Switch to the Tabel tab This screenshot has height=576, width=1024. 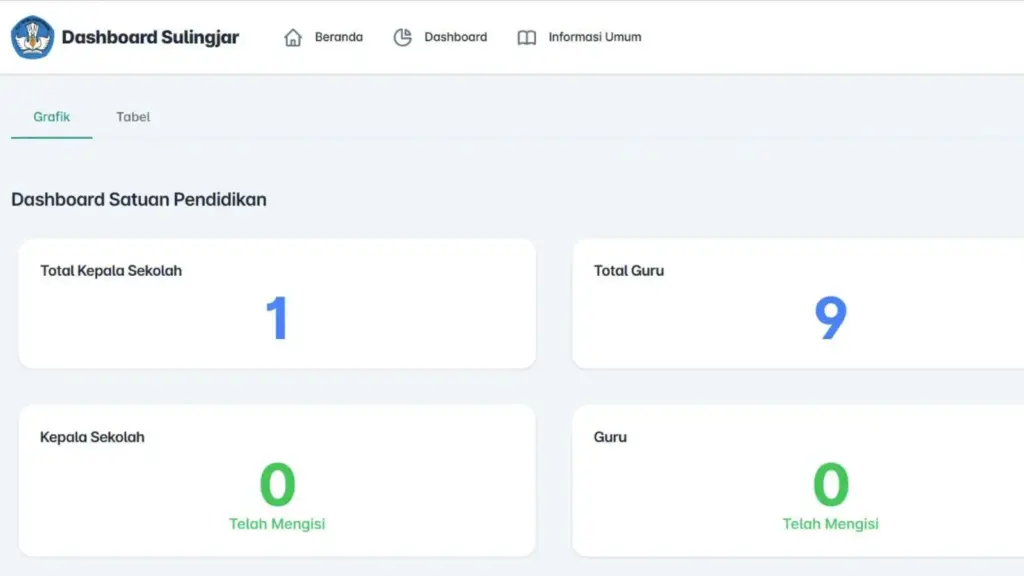coord(133,117)
